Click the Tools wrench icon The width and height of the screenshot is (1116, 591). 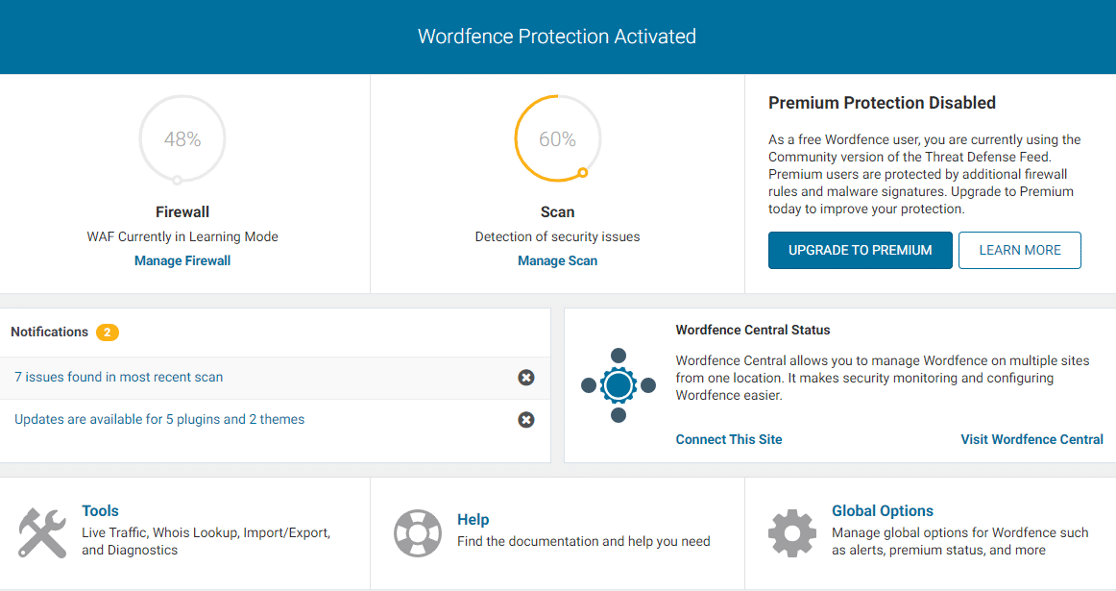(x=42, y=532)
